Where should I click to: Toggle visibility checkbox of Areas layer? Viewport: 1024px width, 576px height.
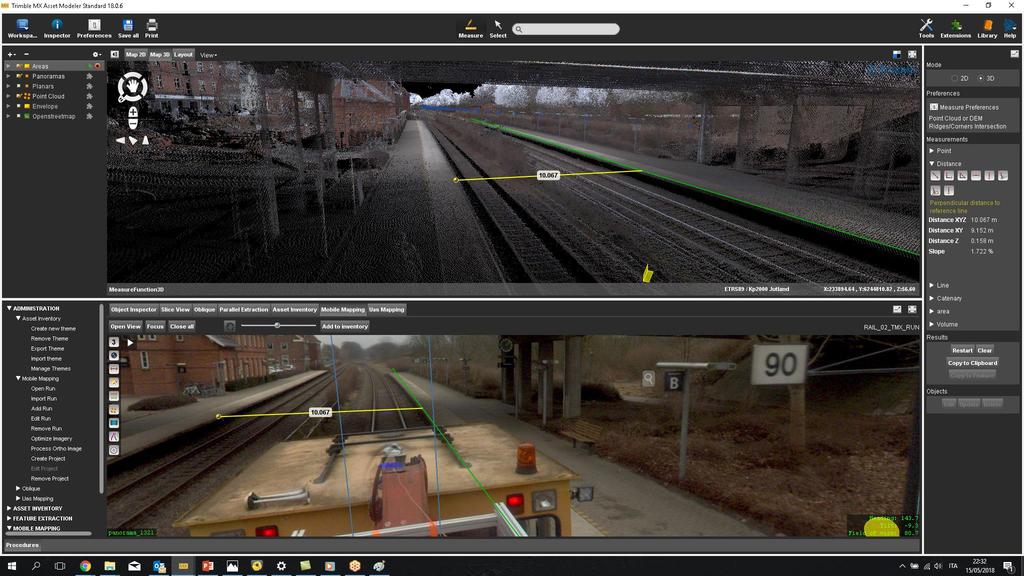tap(19, 66)
